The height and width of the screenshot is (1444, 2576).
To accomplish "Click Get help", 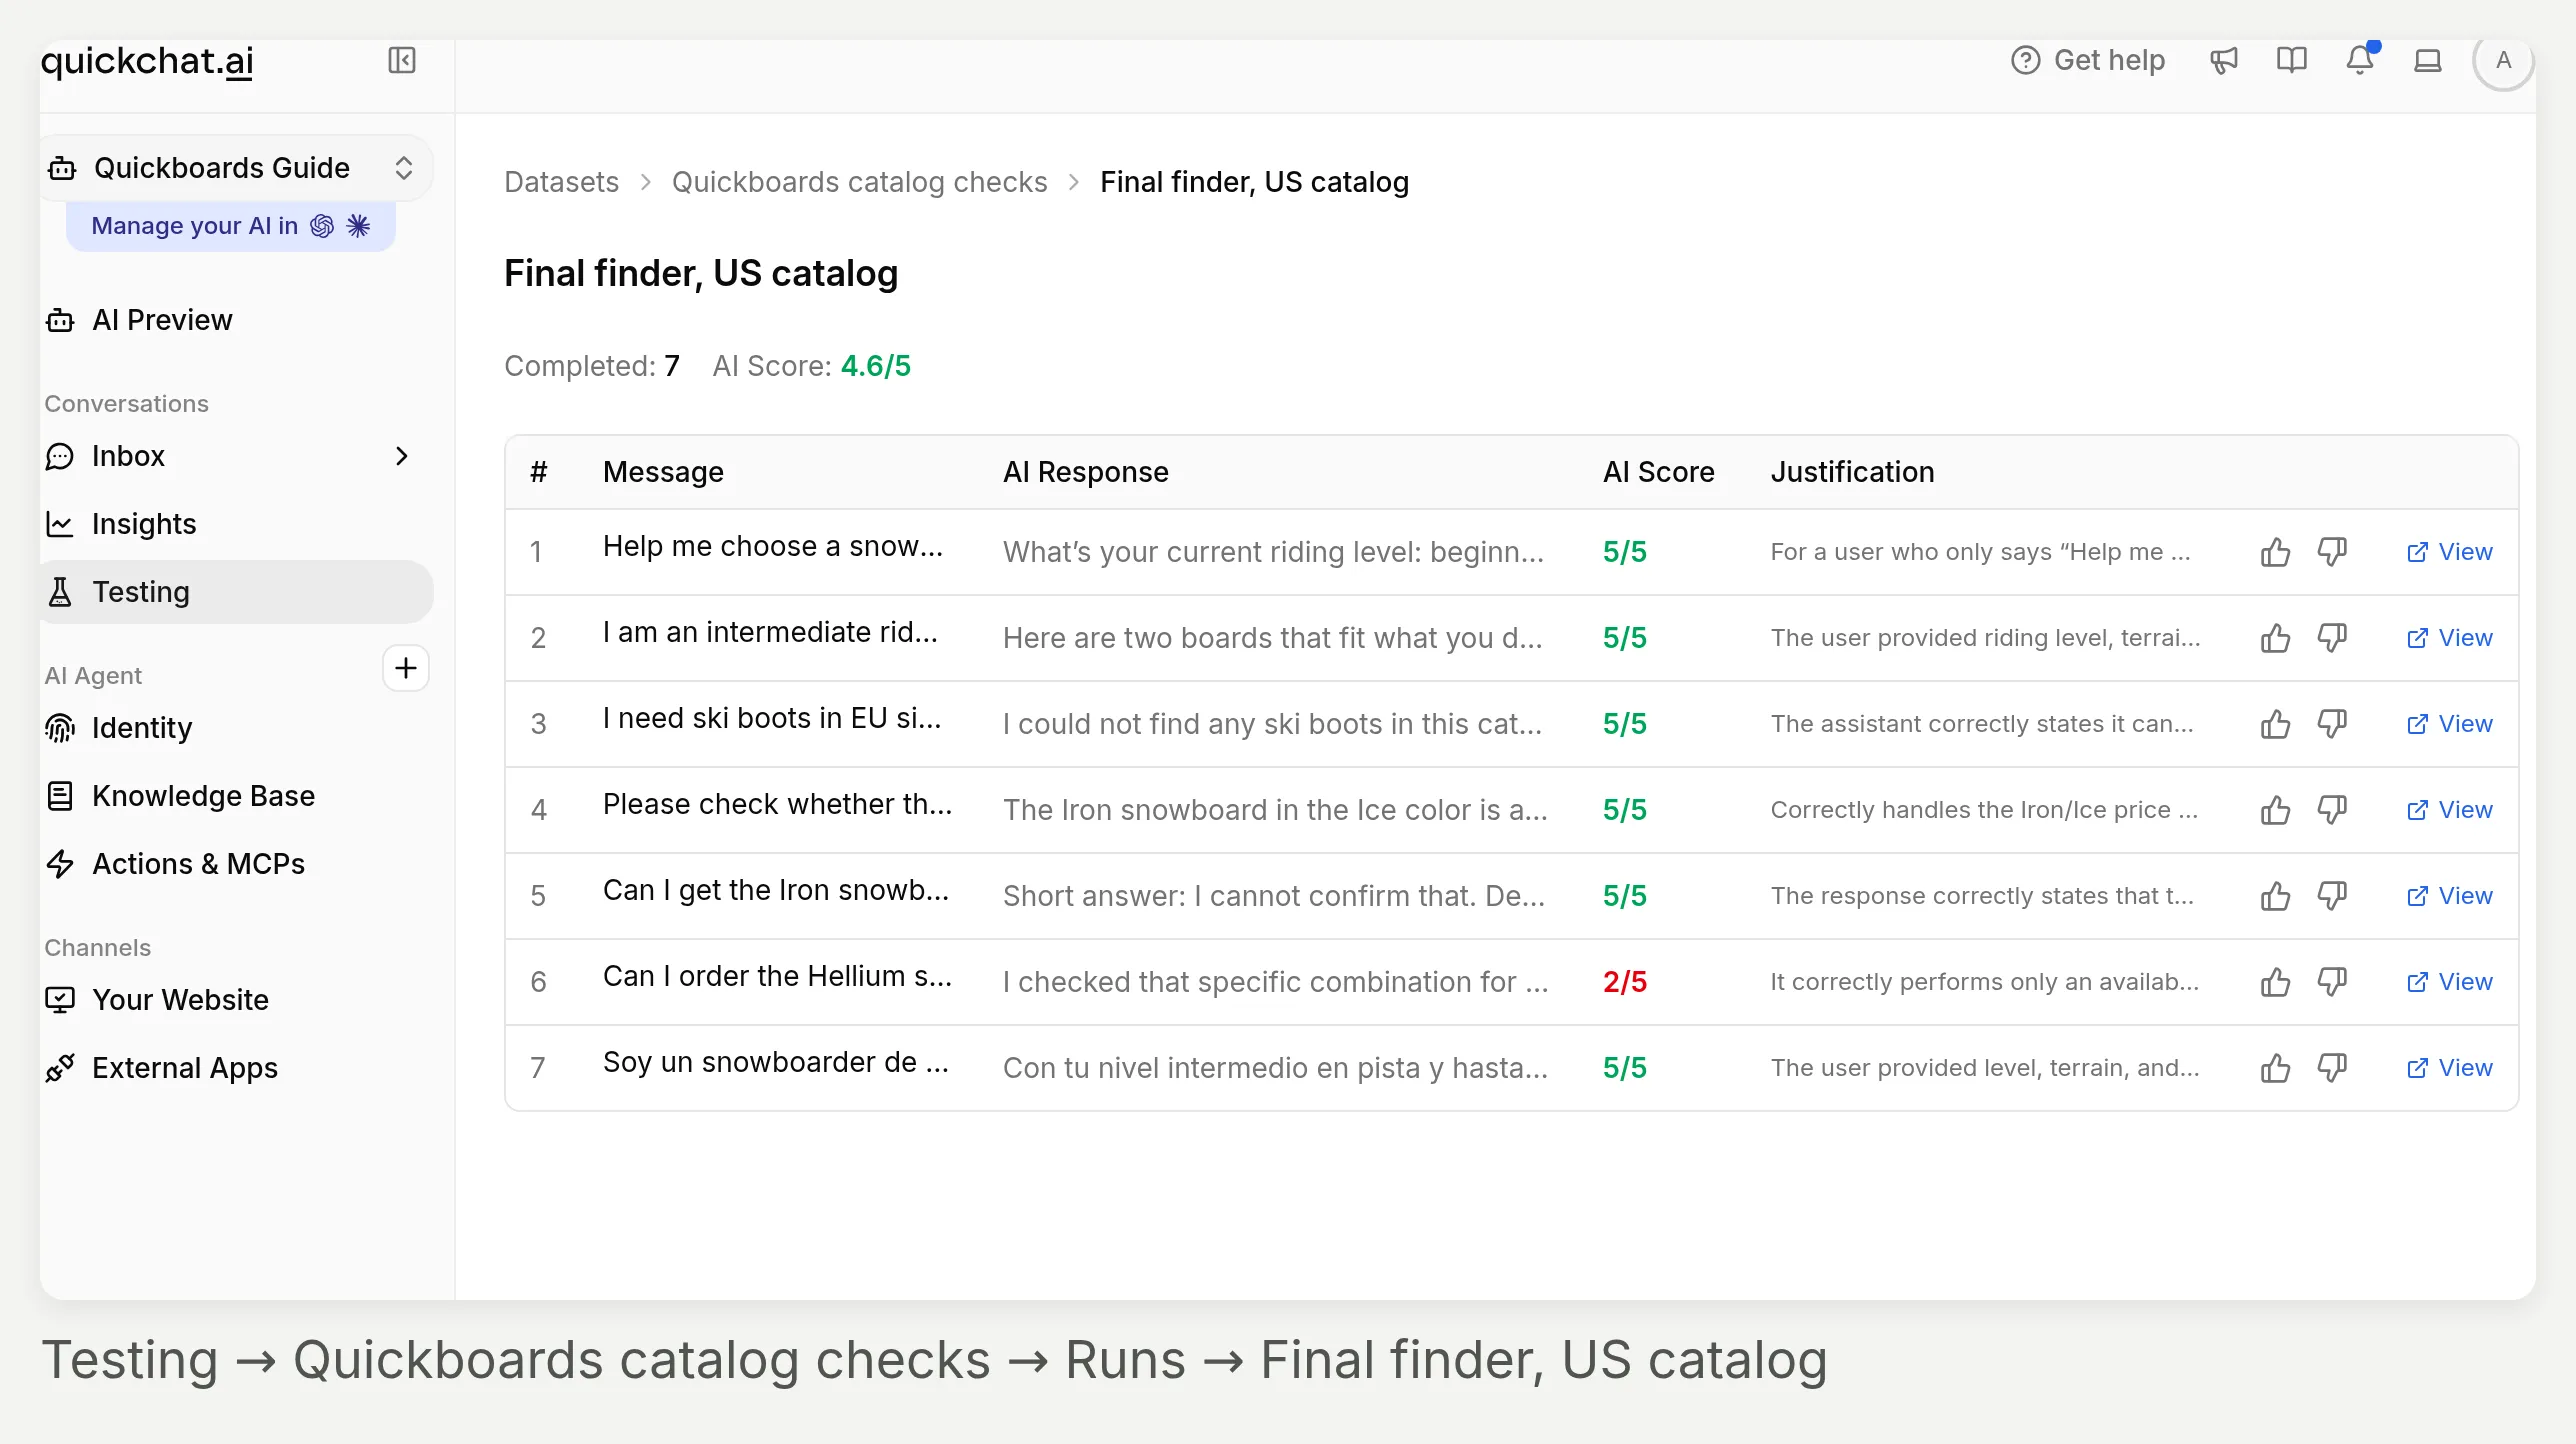I will 2088,61.
